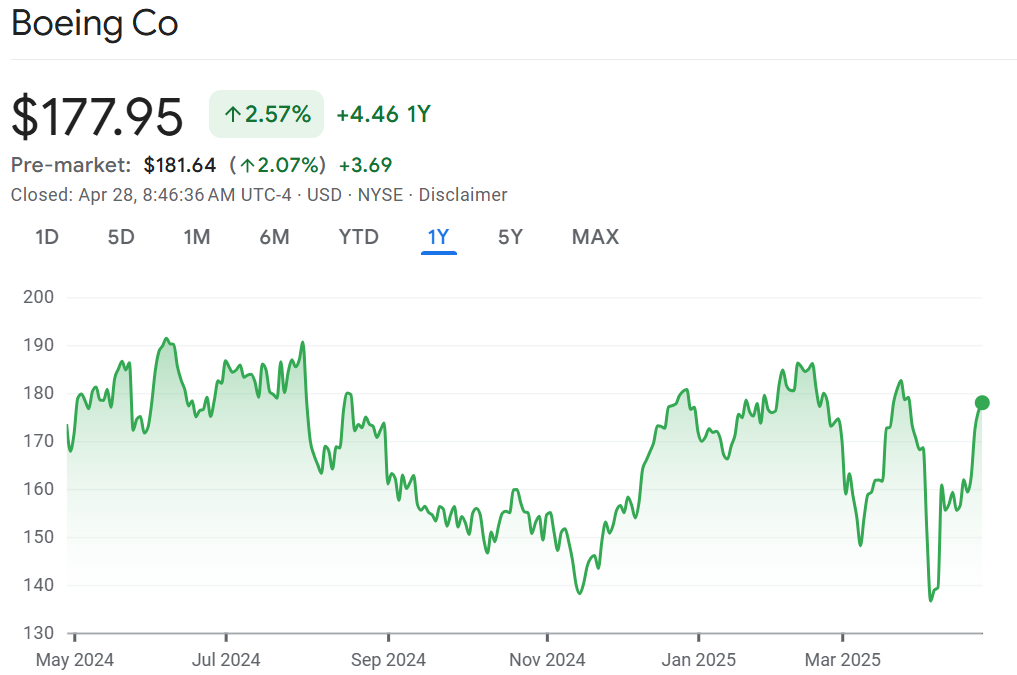This screenshot has height=675, width=1017.
Task: Open the Disclaimer link
Action: click(463, 195)
